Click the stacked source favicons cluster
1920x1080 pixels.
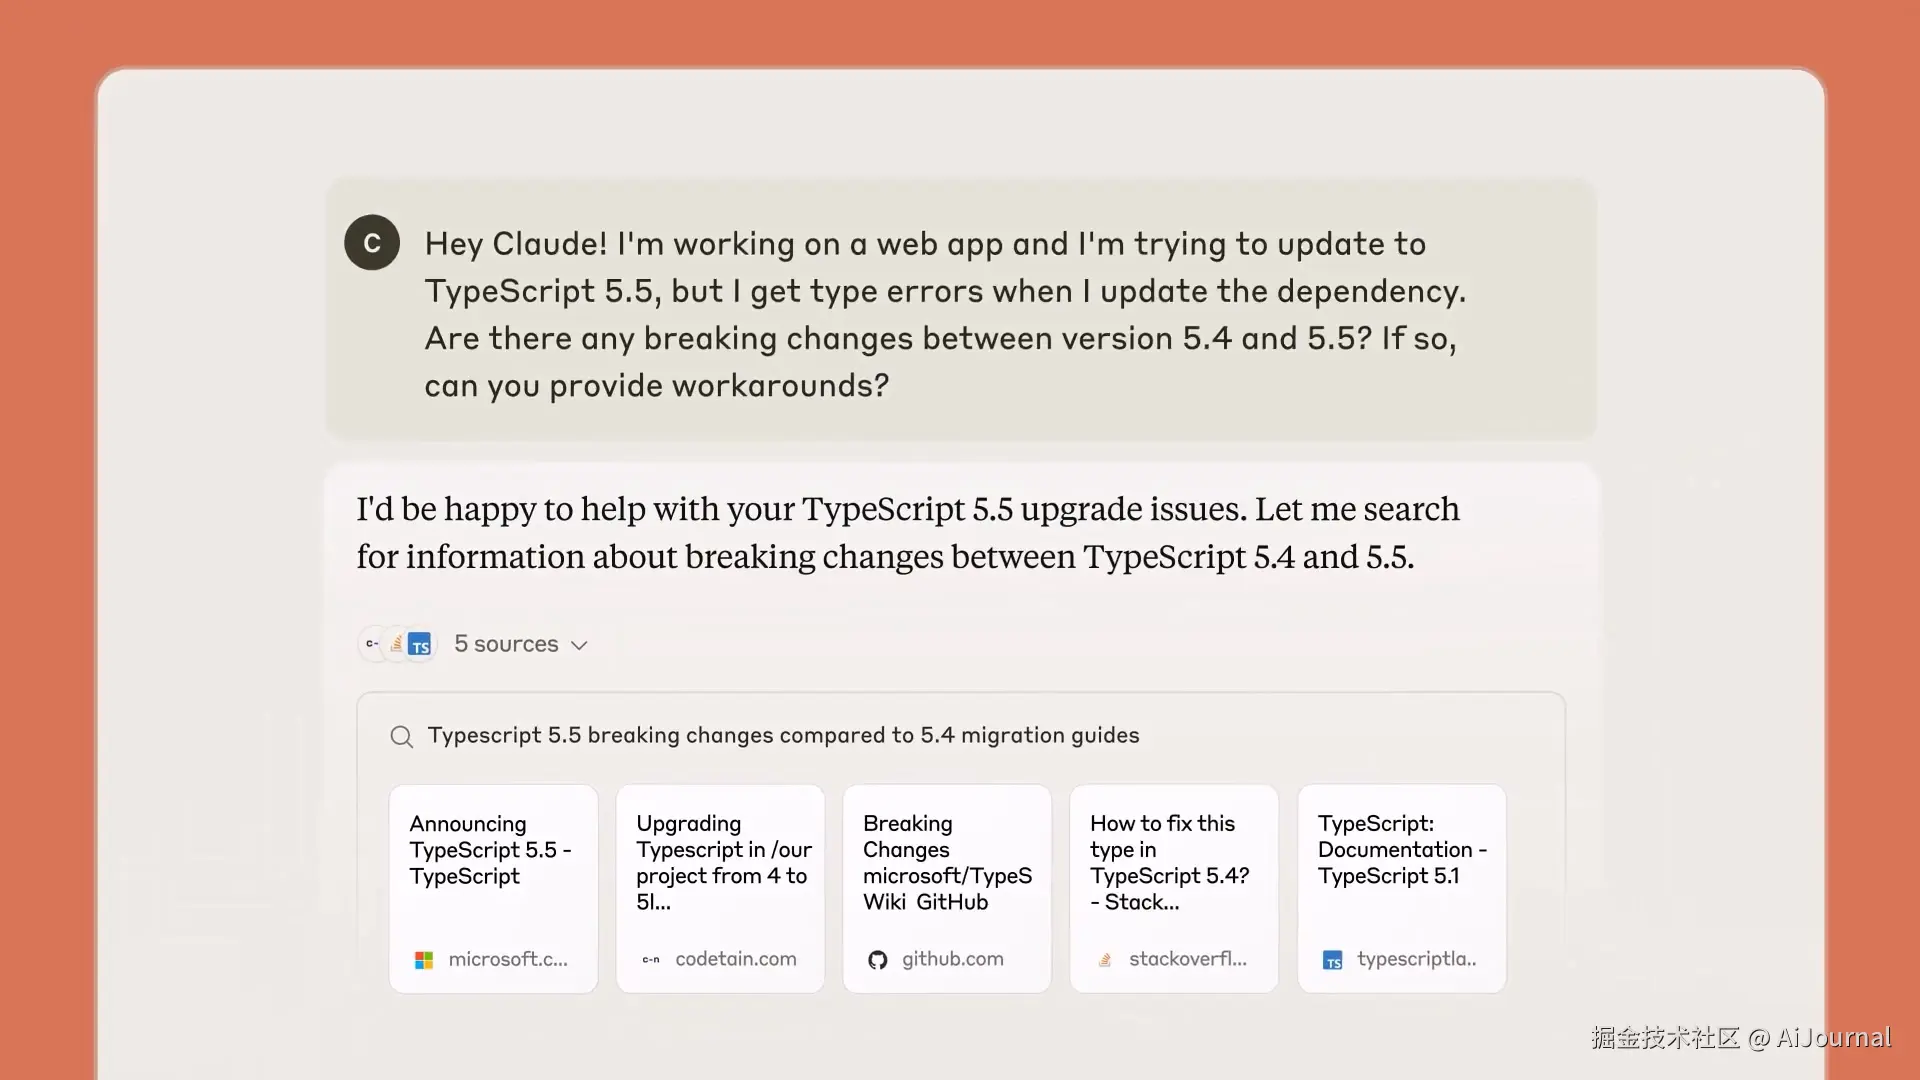(397, 645)
